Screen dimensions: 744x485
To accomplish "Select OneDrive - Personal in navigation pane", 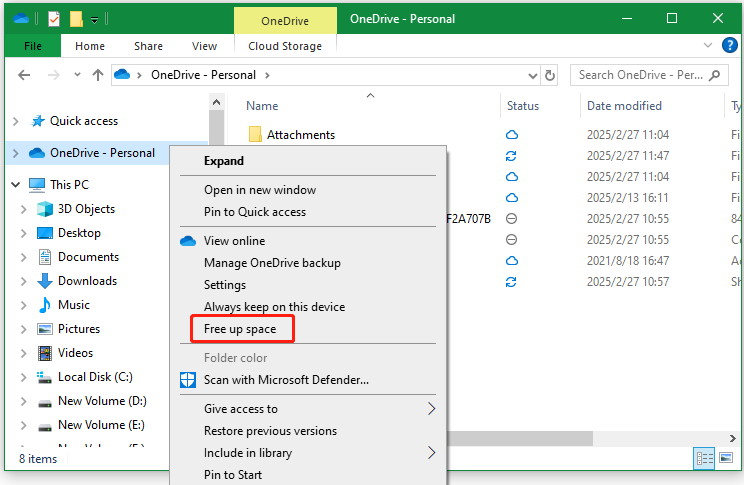I will pyautogui.click(x=102, y=153).
